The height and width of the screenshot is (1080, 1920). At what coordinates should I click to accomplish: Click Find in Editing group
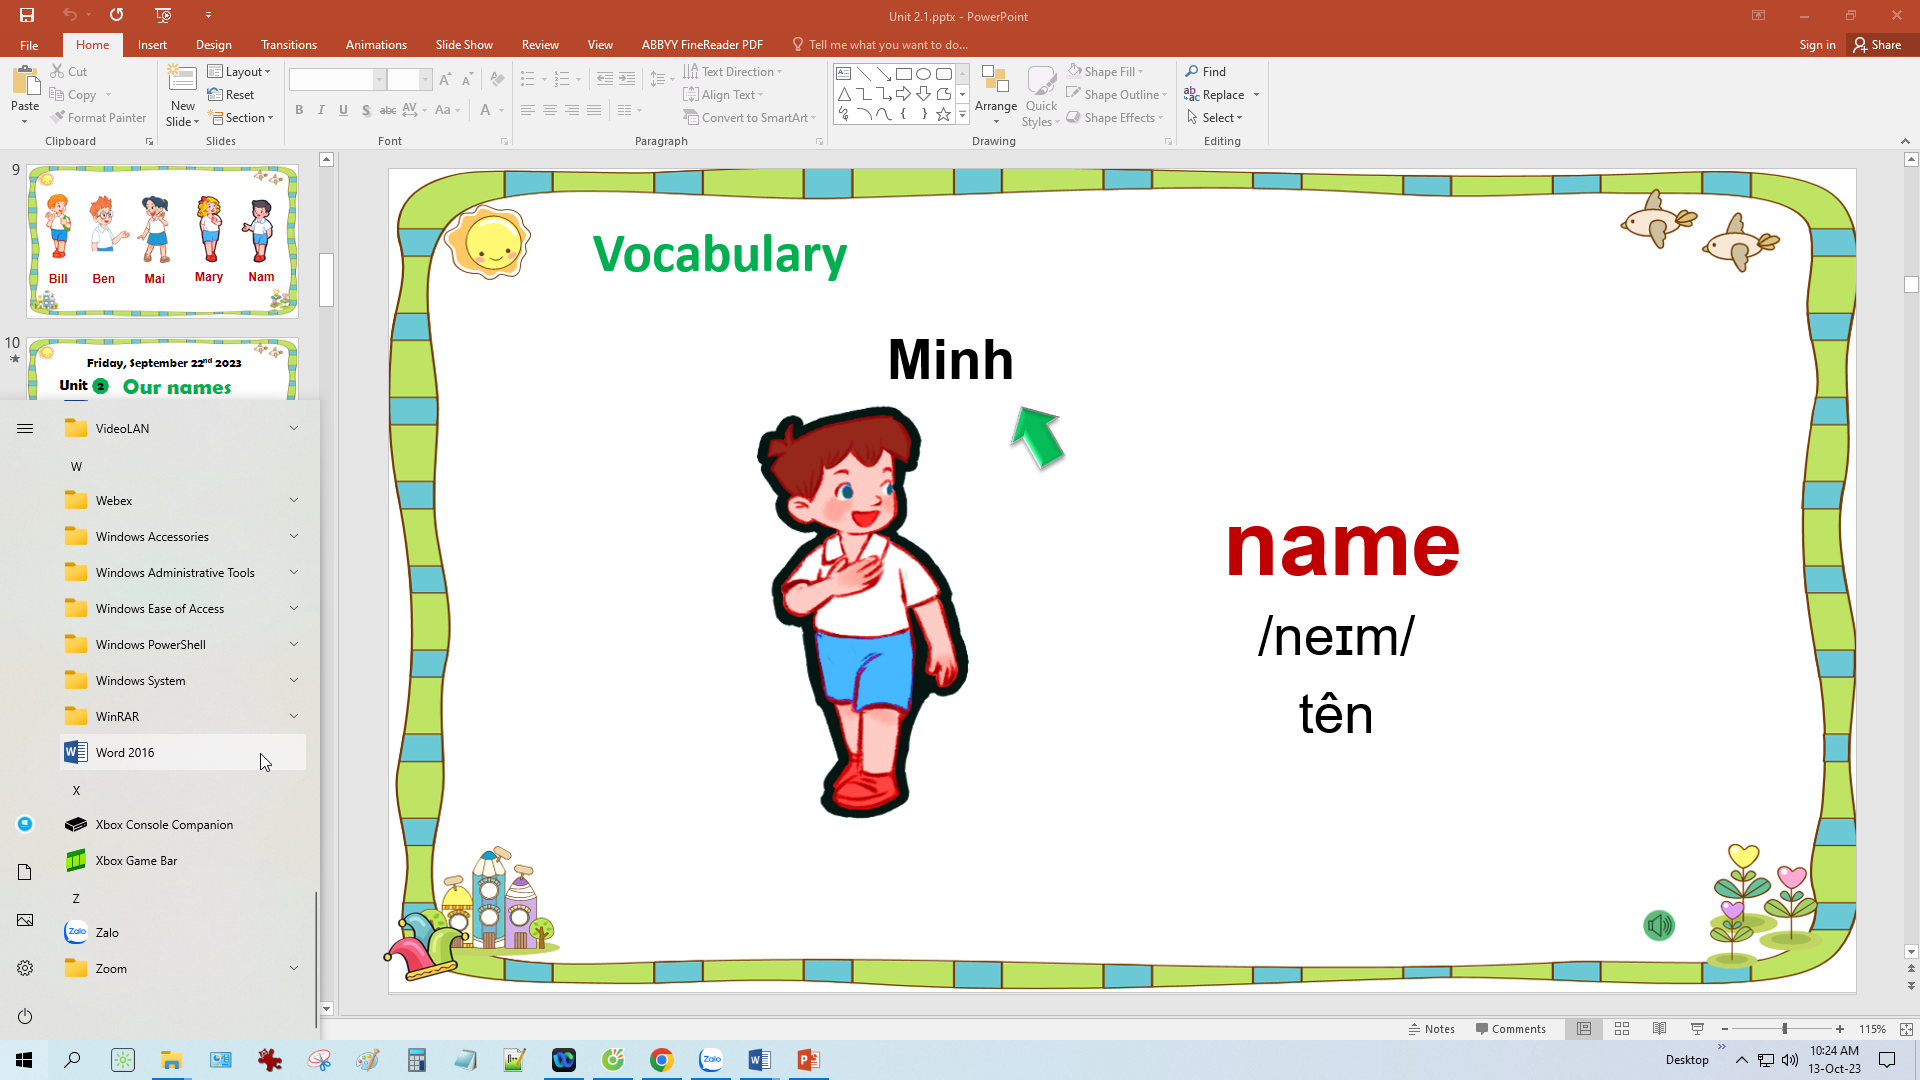pyautogui.click(x=1205, y=72)
